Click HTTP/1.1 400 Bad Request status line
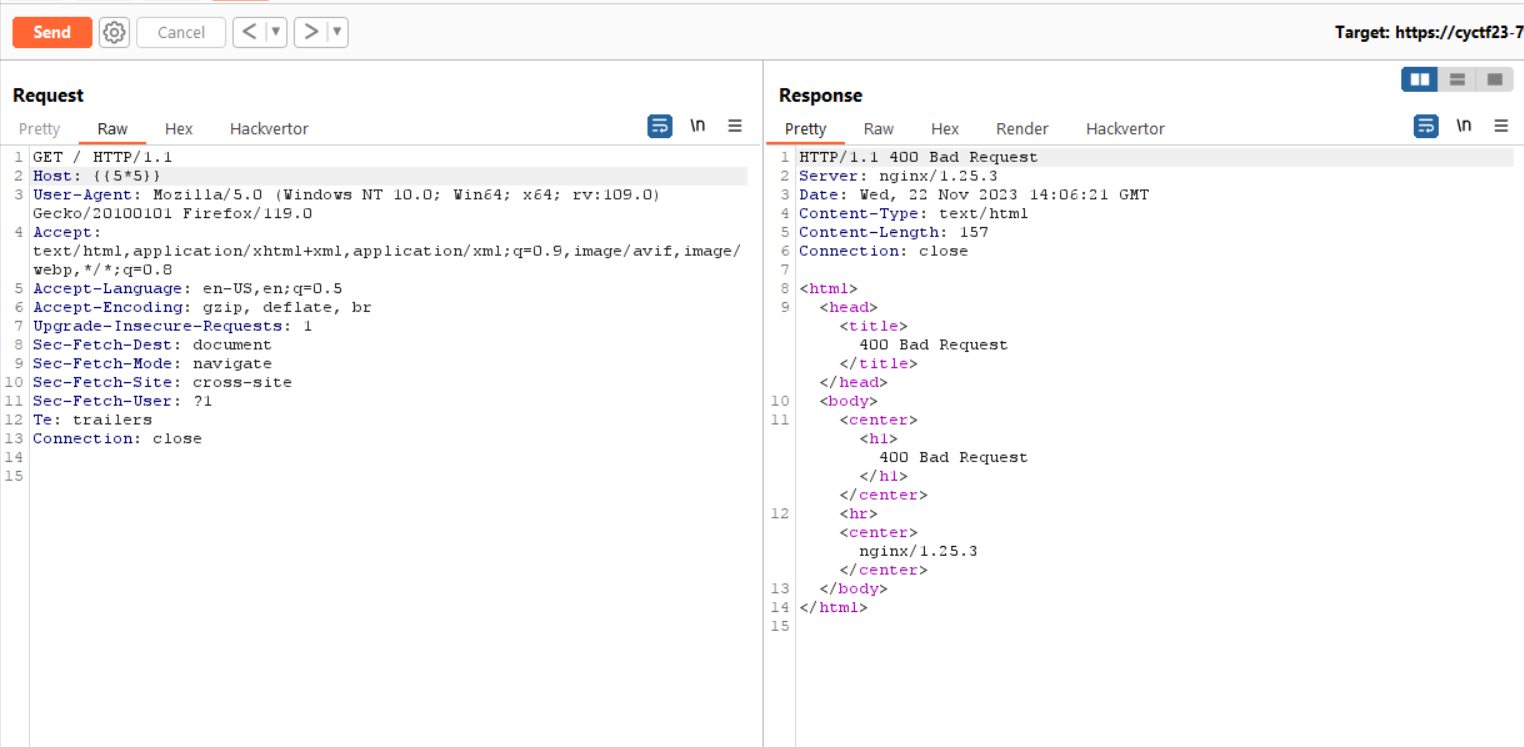The image size is (1524, 747). (x=918, y=157)
